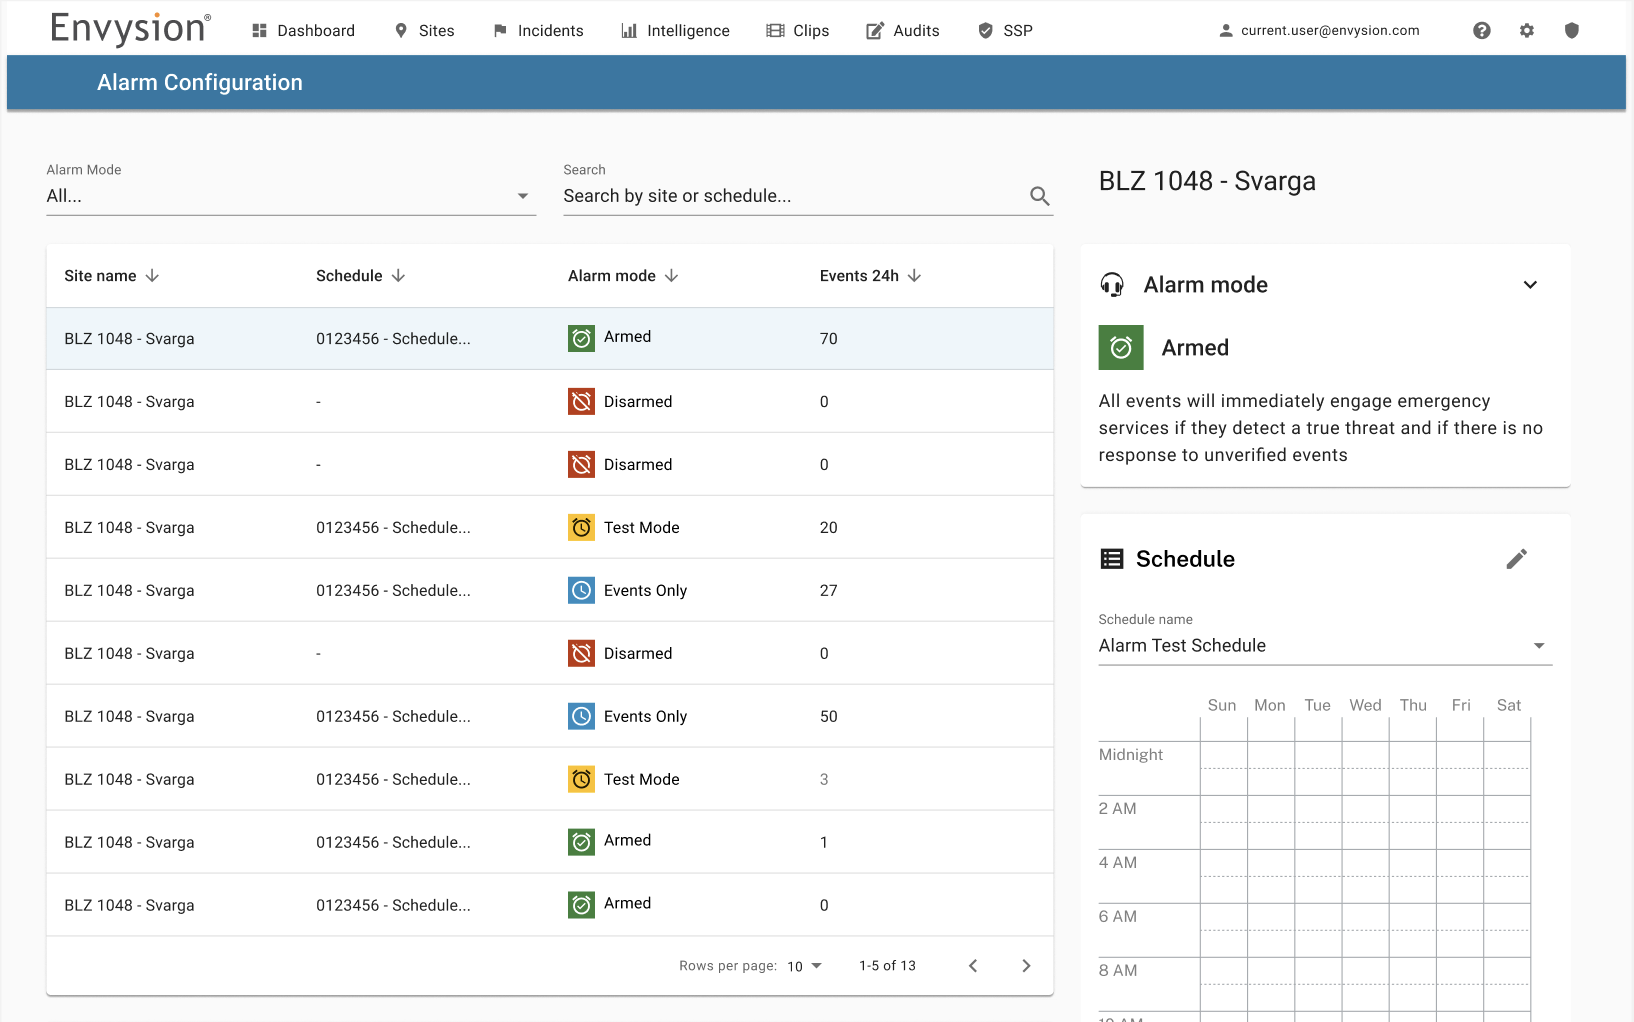Open settings gear icon in header
Viewport: 1634px width, 1022px height.
pos(1526,31)
